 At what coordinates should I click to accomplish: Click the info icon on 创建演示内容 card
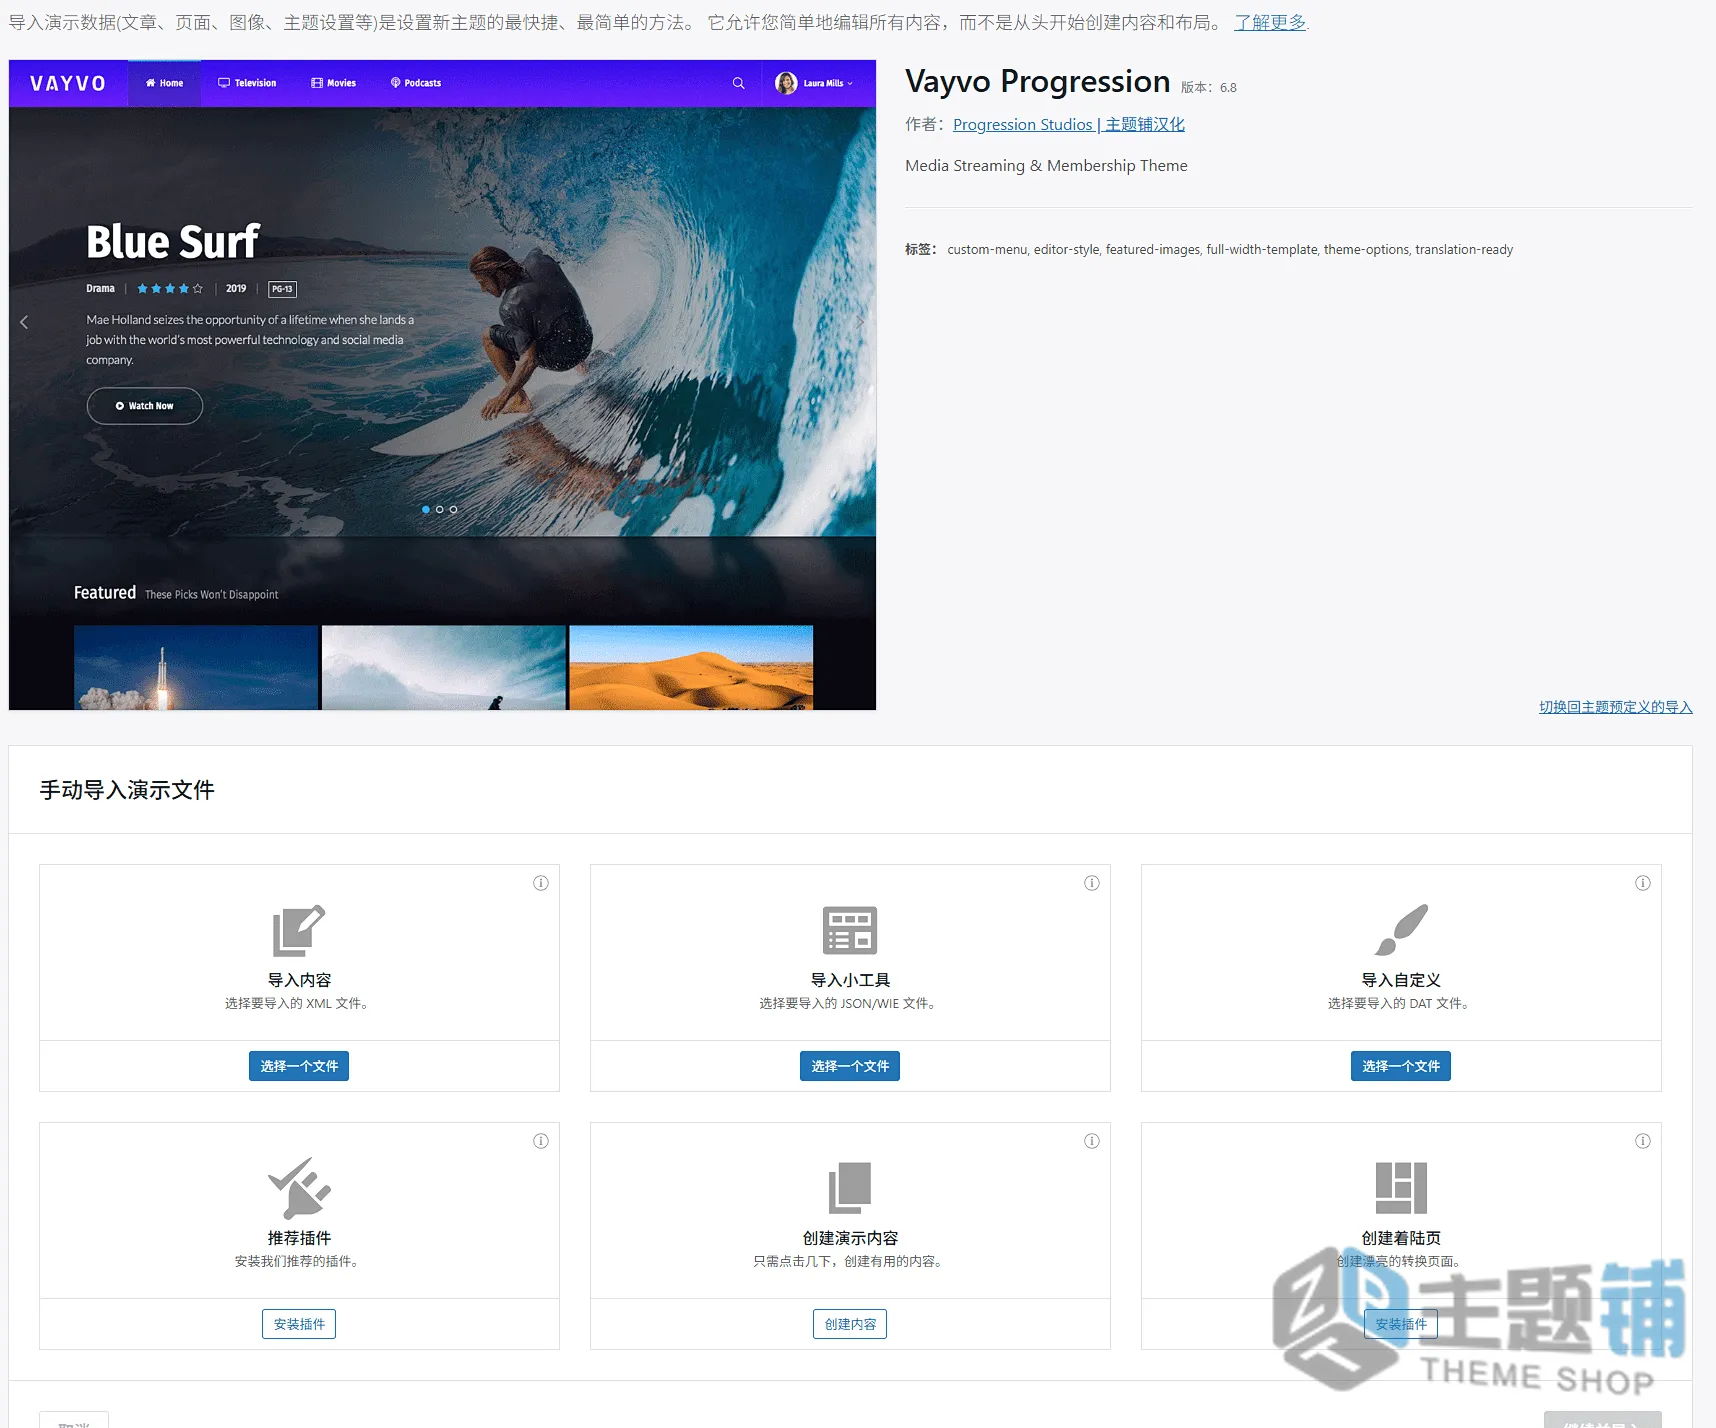click(1092, 1141)
